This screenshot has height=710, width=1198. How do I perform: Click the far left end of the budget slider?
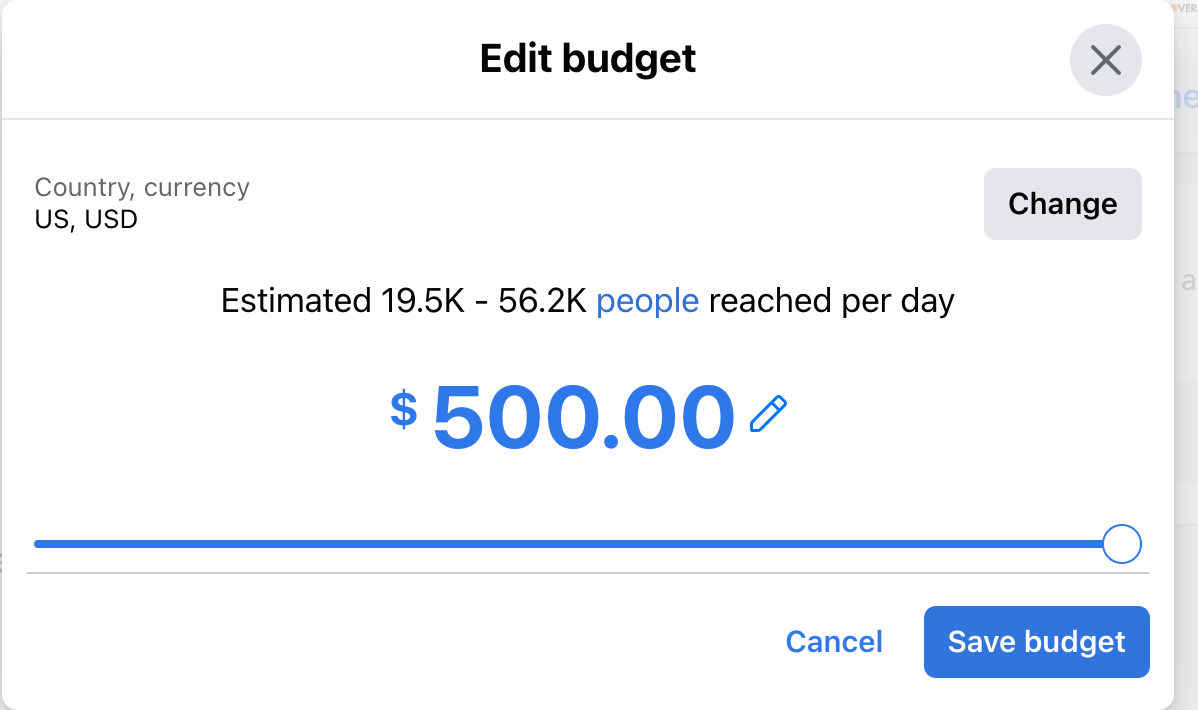[37, 544]
